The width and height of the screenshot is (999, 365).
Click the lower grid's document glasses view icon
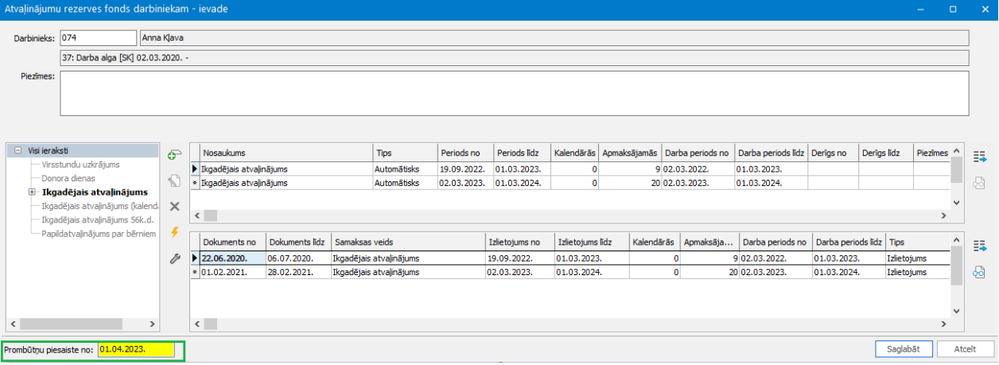[x=979, y=273]
